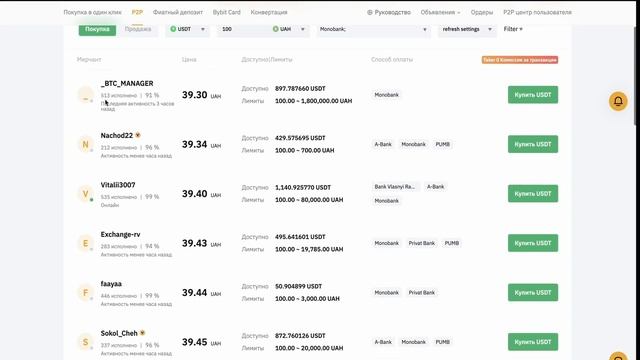
Task: Open Vitalii3007 merchant profile name
Action: 118,185
